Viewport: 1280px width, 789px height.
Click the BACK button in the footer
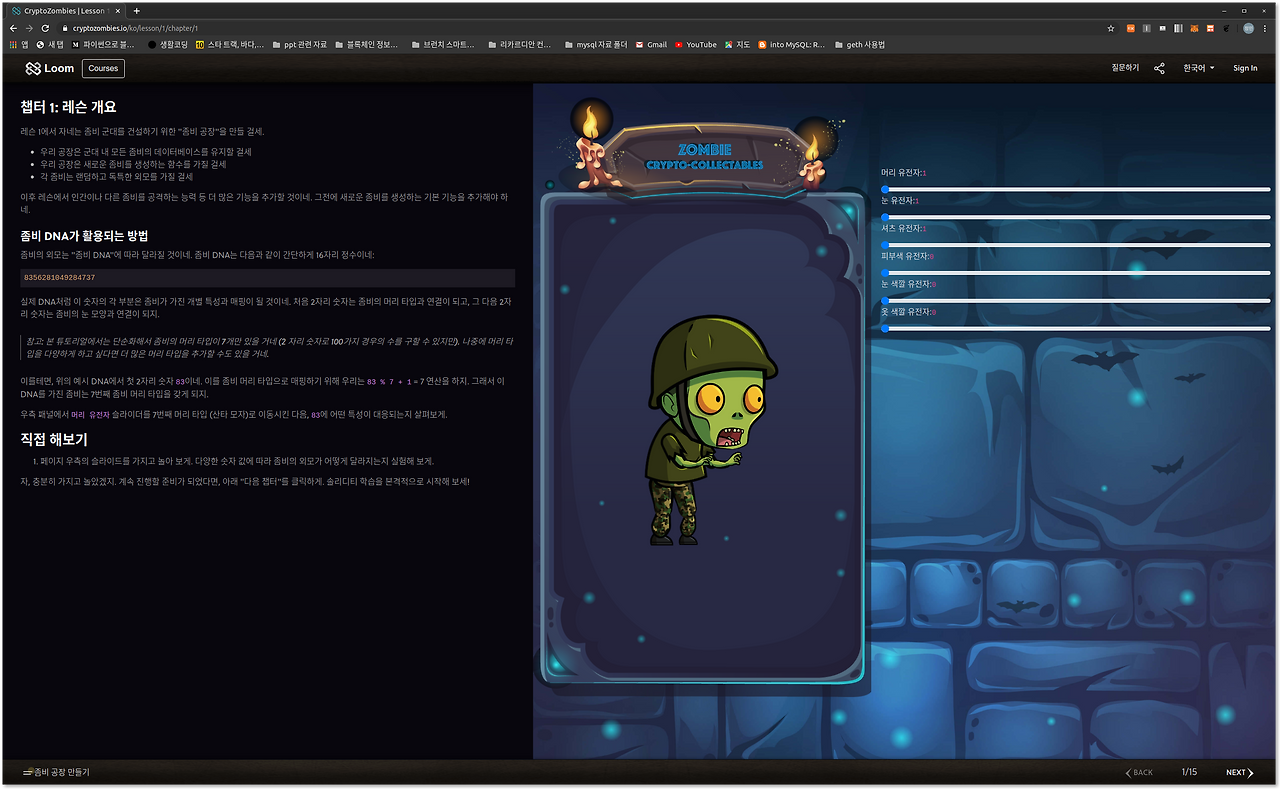(x=1139, y=773)
